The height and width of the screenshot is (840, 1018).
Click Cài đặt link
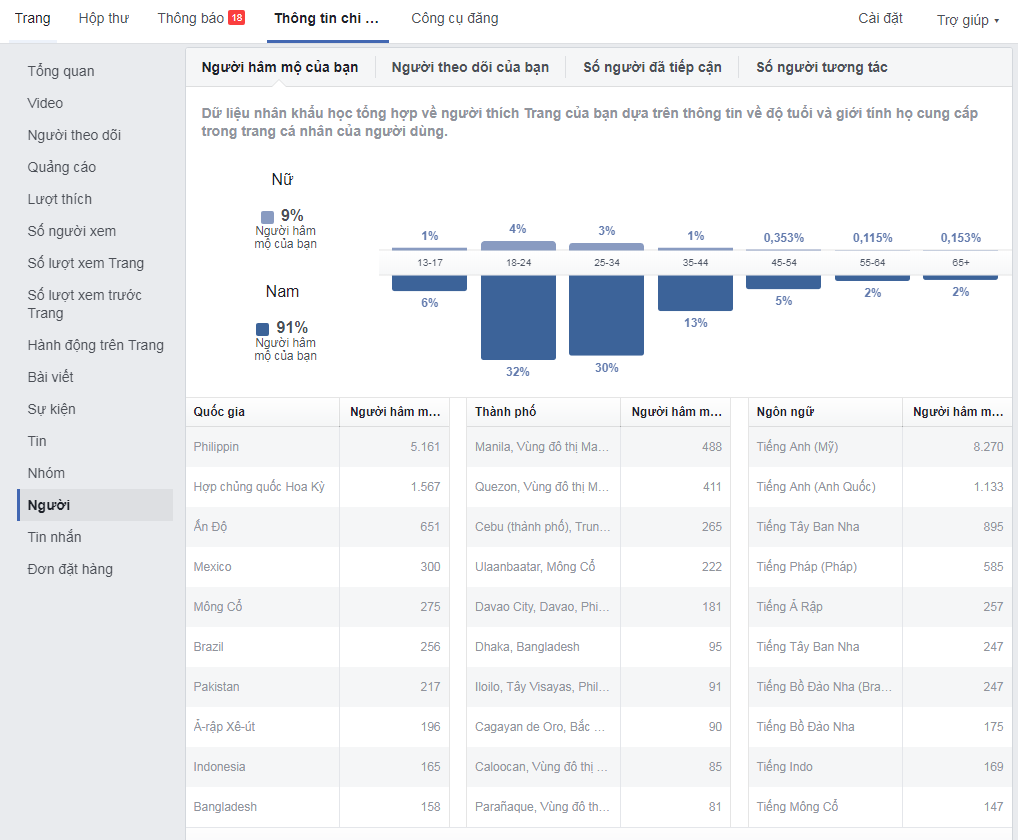click(880, 18)
